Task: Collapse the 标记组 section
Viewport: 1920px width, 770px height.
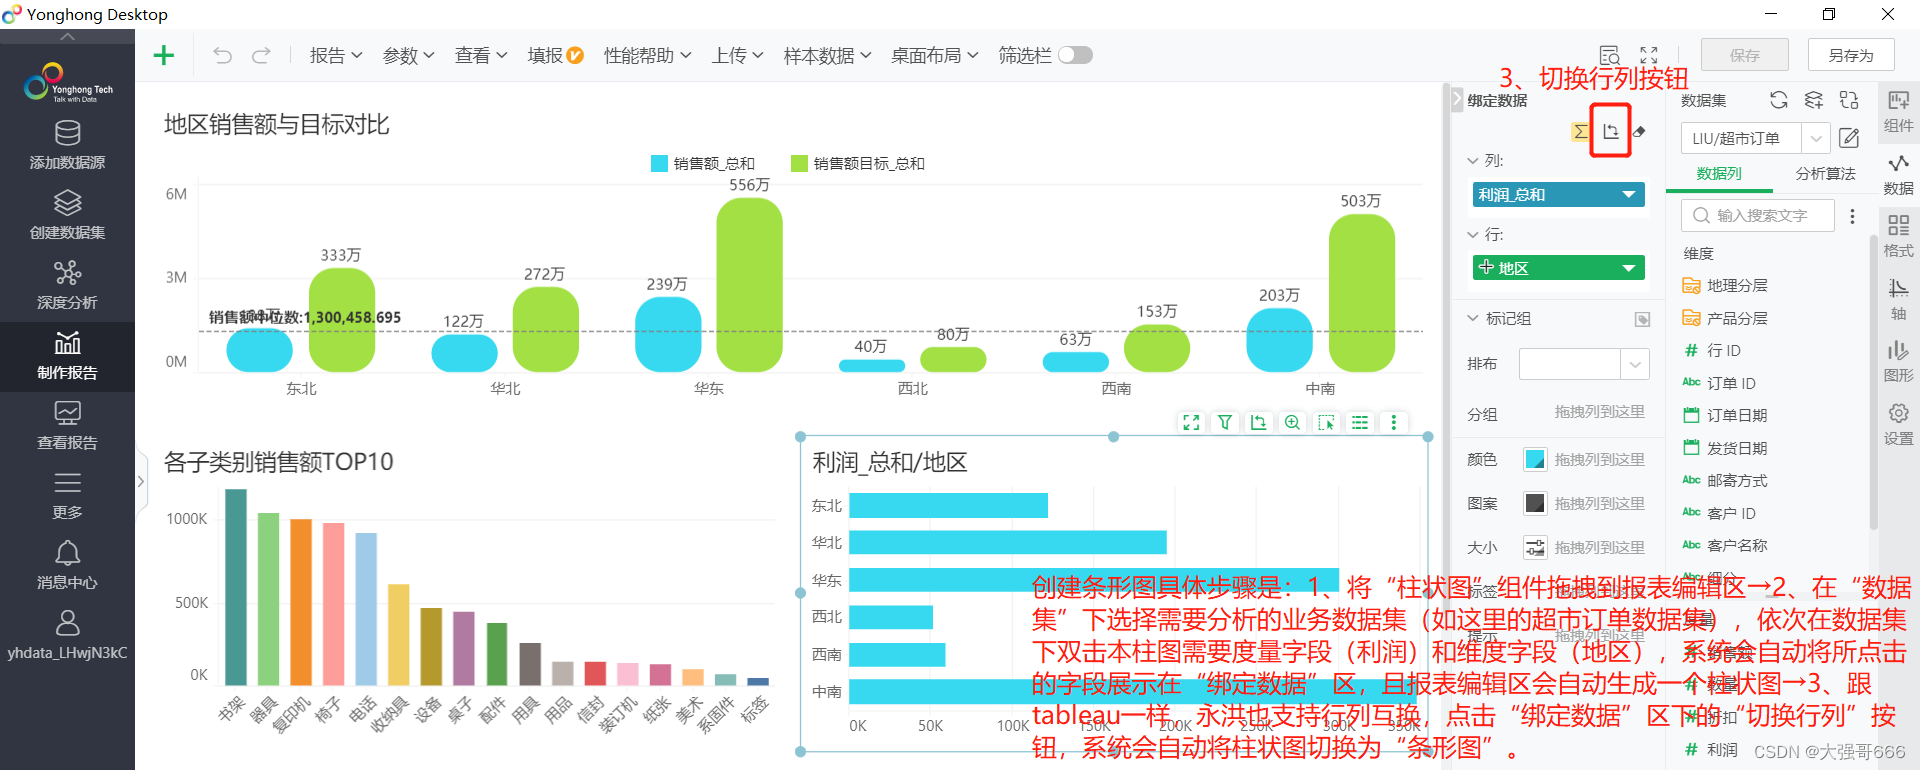Action: pyautogui.click(x=1473, y=318)
